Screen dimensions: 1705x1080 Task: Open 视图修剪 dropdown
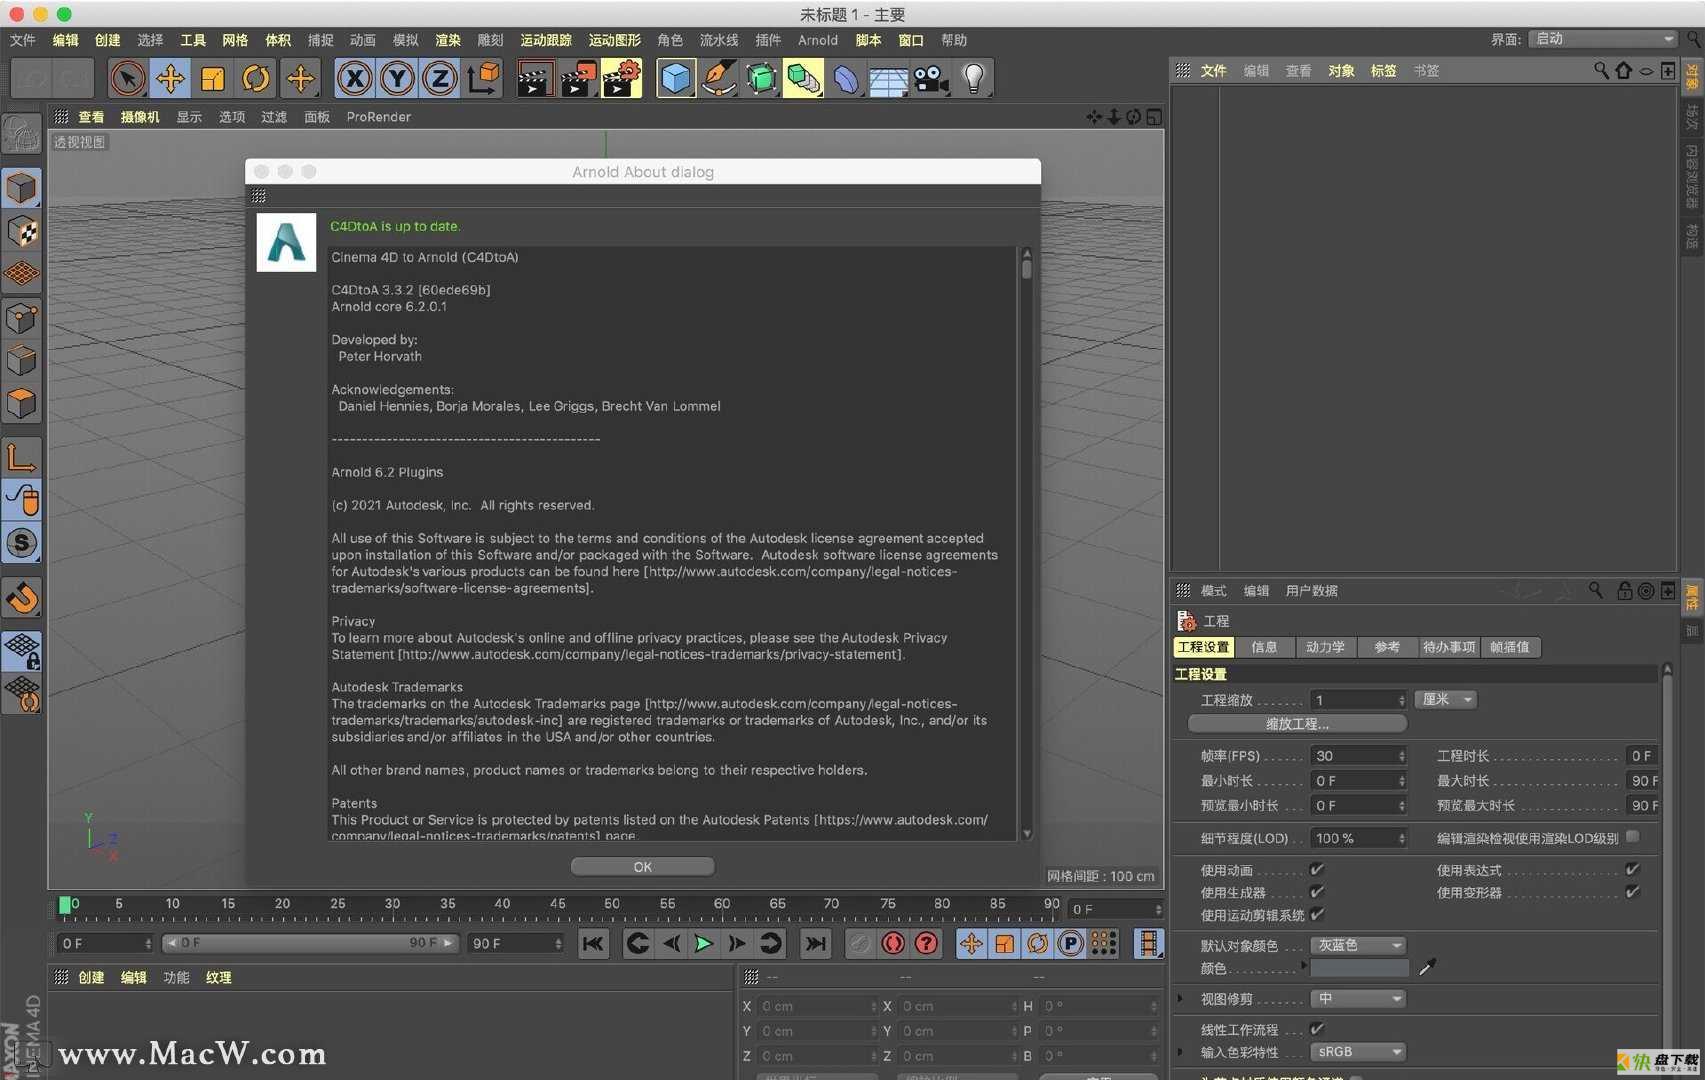click(x=1358, y=998)
